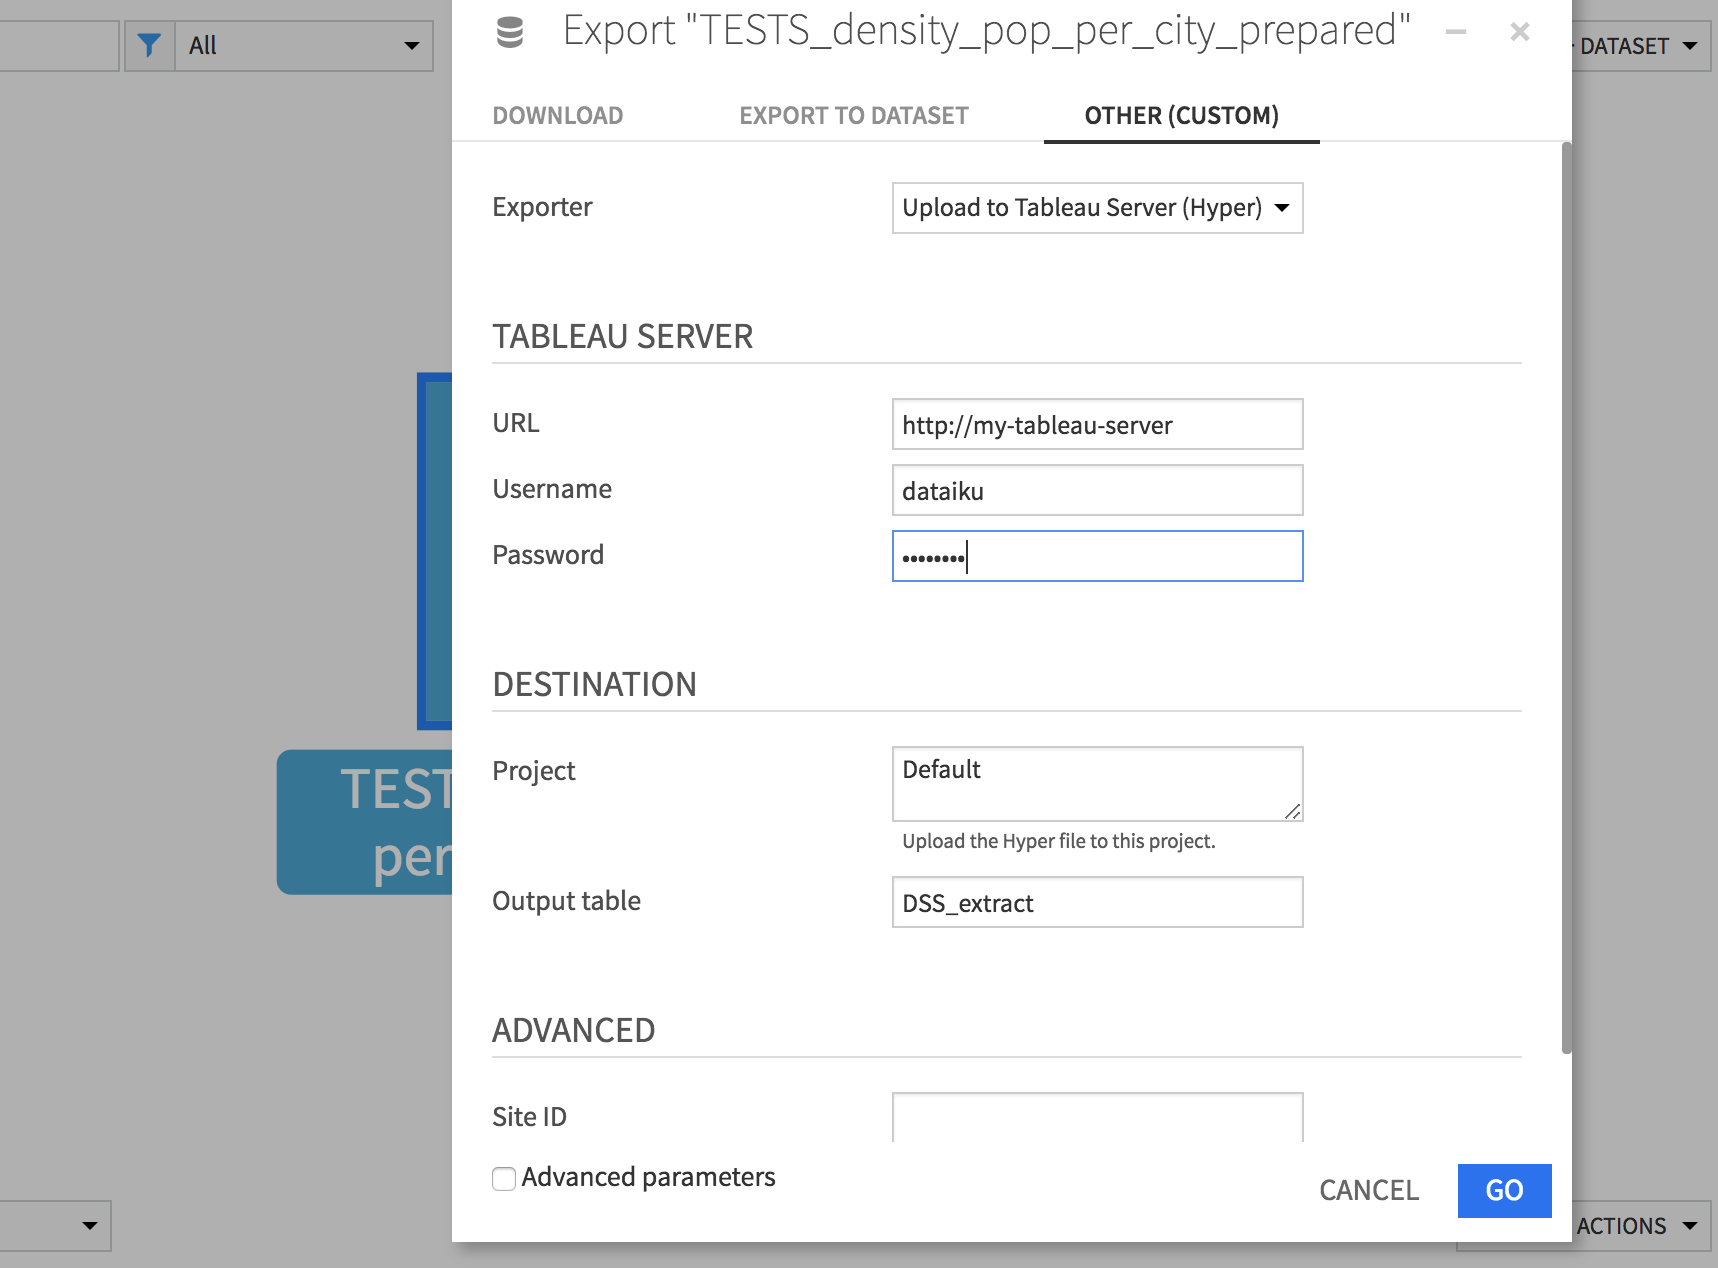Viewport: 1718px width, 1268px height.
Task: Open the bottom-left dropdown arrow
Action: 89,1226
